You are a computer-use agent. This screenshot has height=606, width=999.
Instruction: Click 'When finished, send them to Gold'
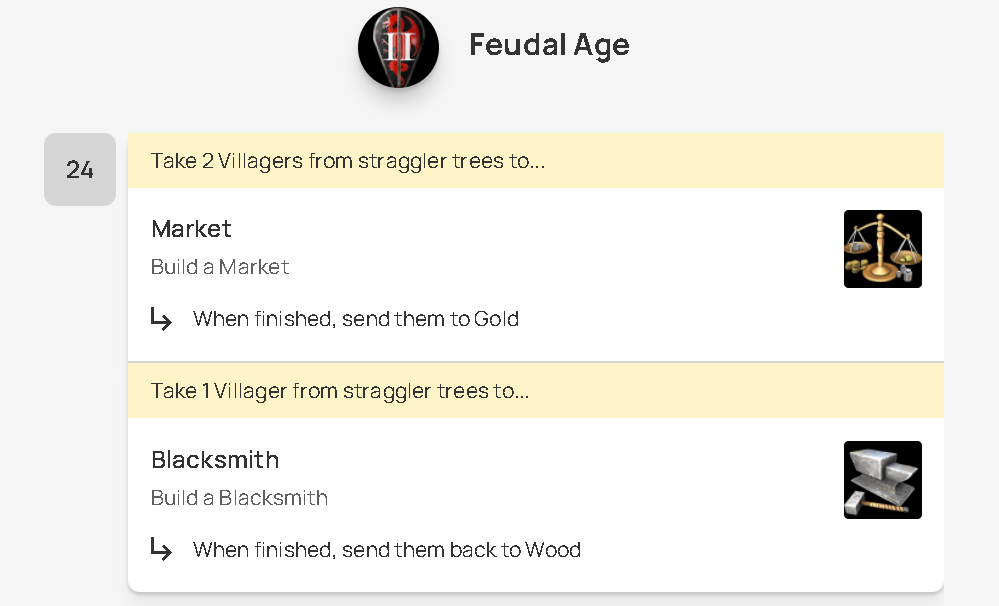click(x=355, y=320)
